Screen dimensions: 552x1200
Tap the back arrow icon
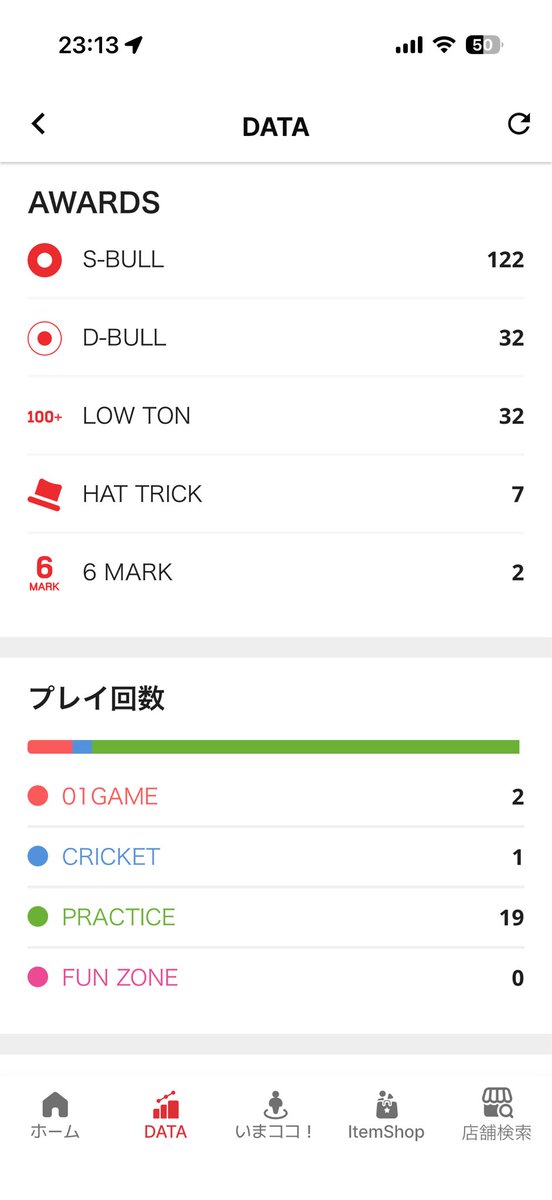(38, 124)
